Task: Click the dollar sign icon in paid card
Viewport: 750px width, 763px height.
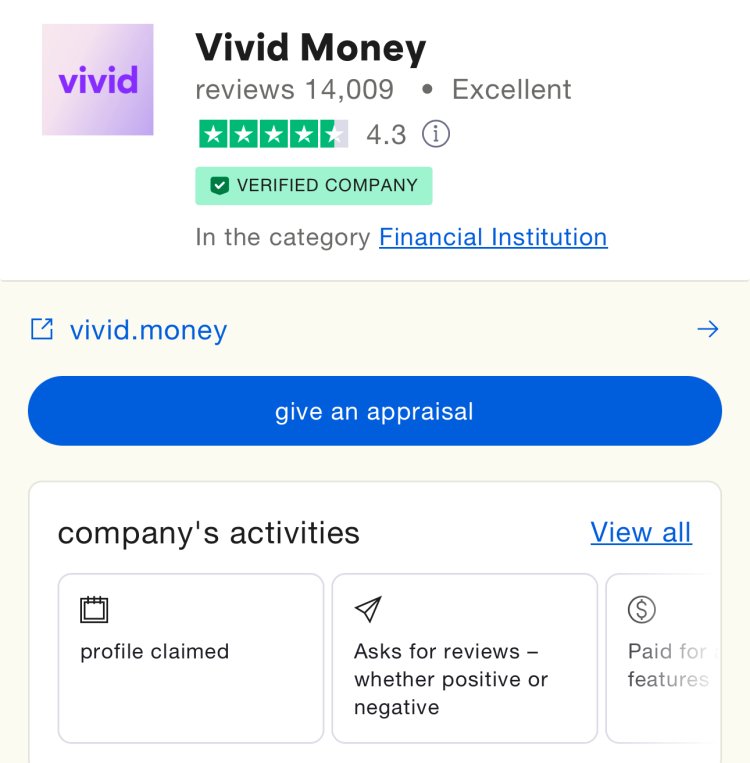Action: click(x=641, y=609)
